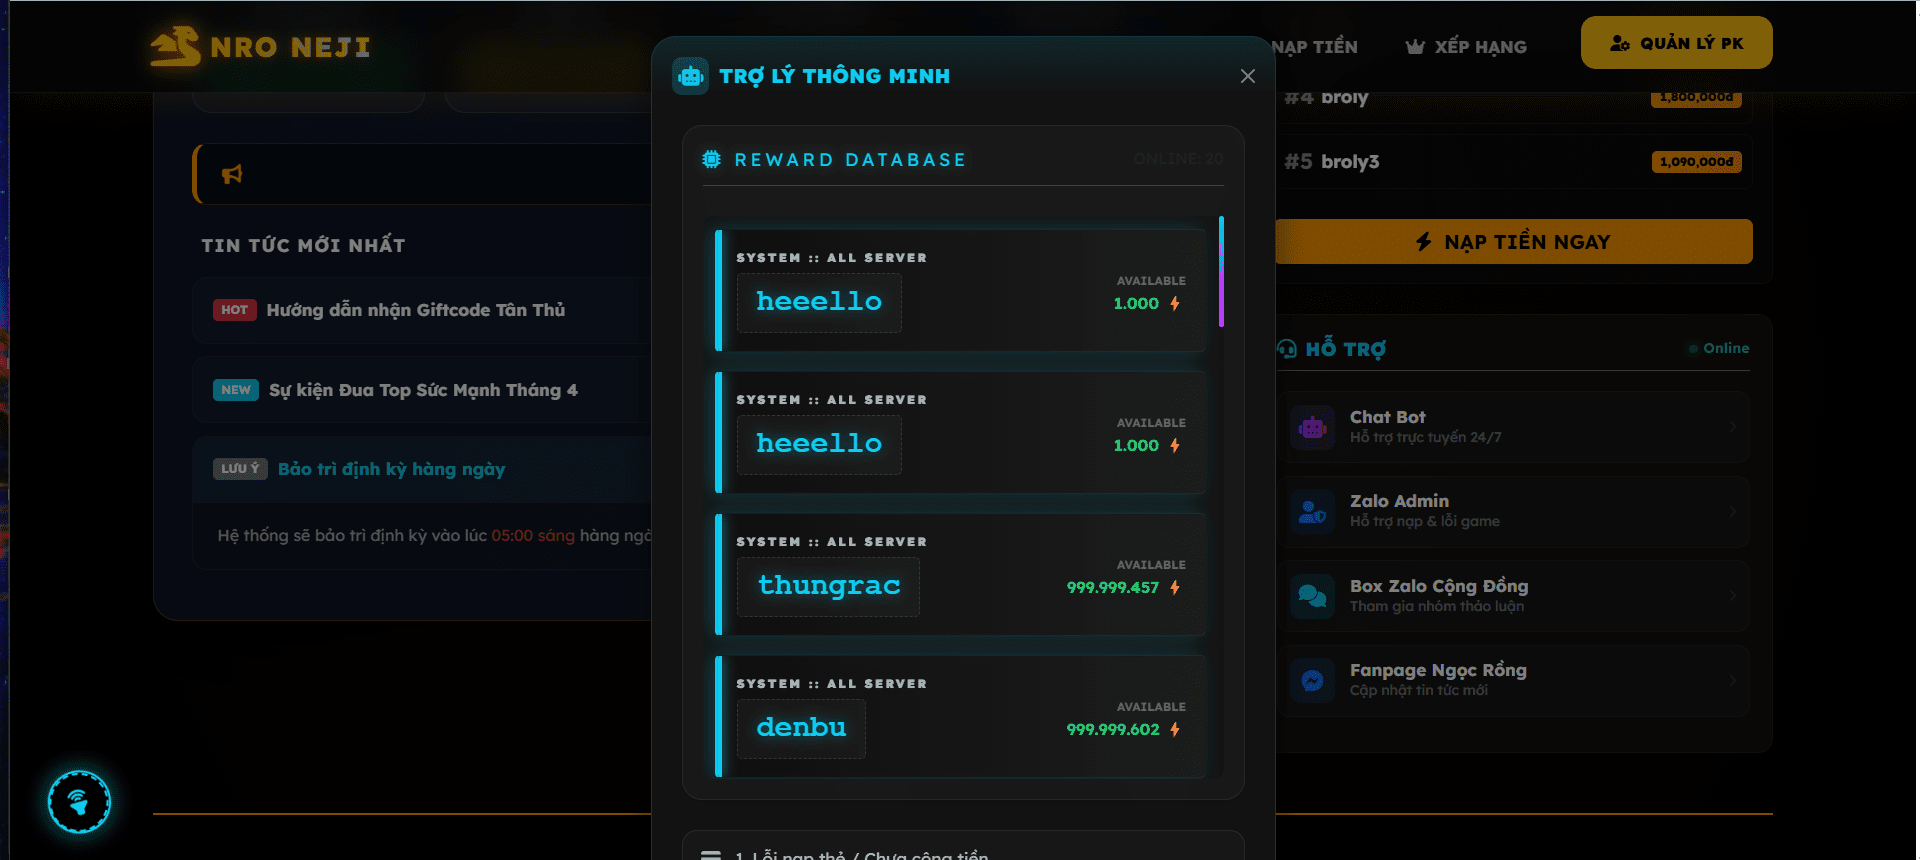Select the denbu gift code

click(x=801, y=728)
